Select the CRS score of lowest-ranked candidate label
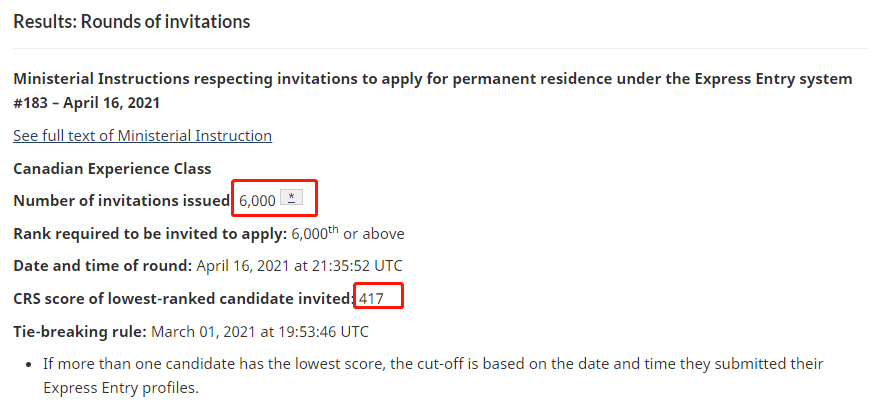The height and width of the screenshot is (420, 885). 184,299
